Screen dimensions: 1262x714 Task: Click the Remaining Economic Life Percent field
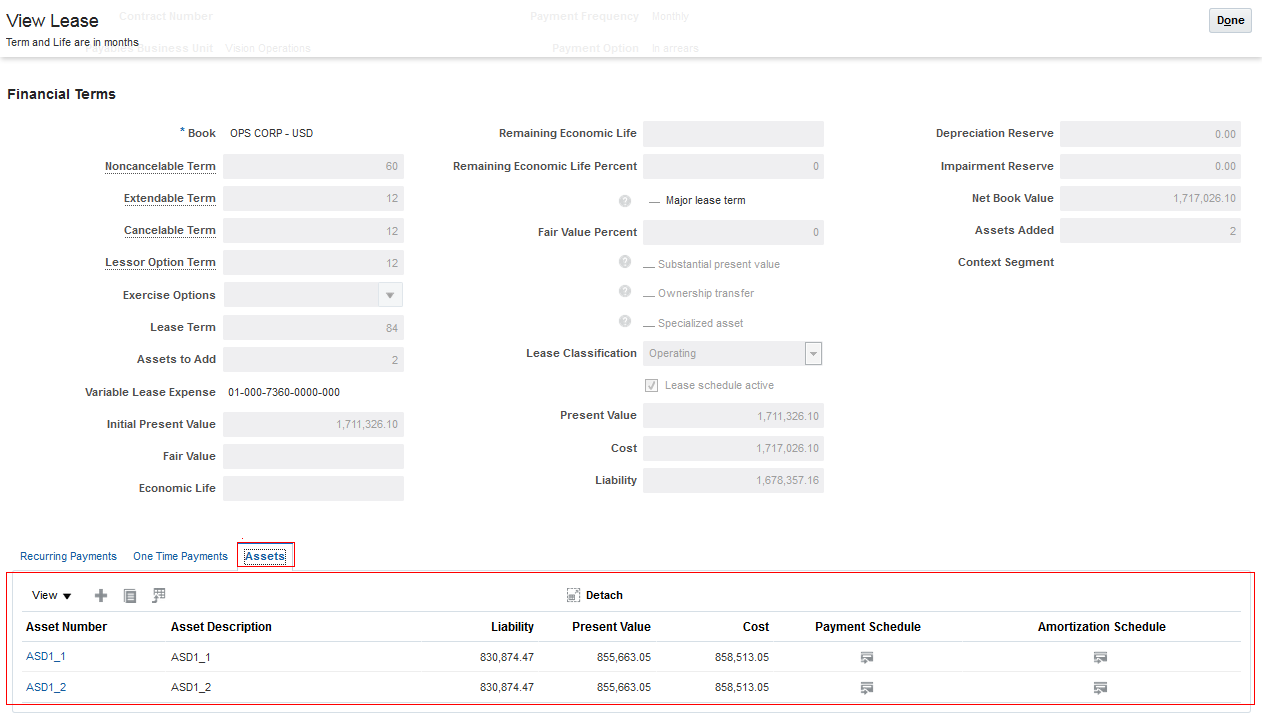tap(733, 166)
